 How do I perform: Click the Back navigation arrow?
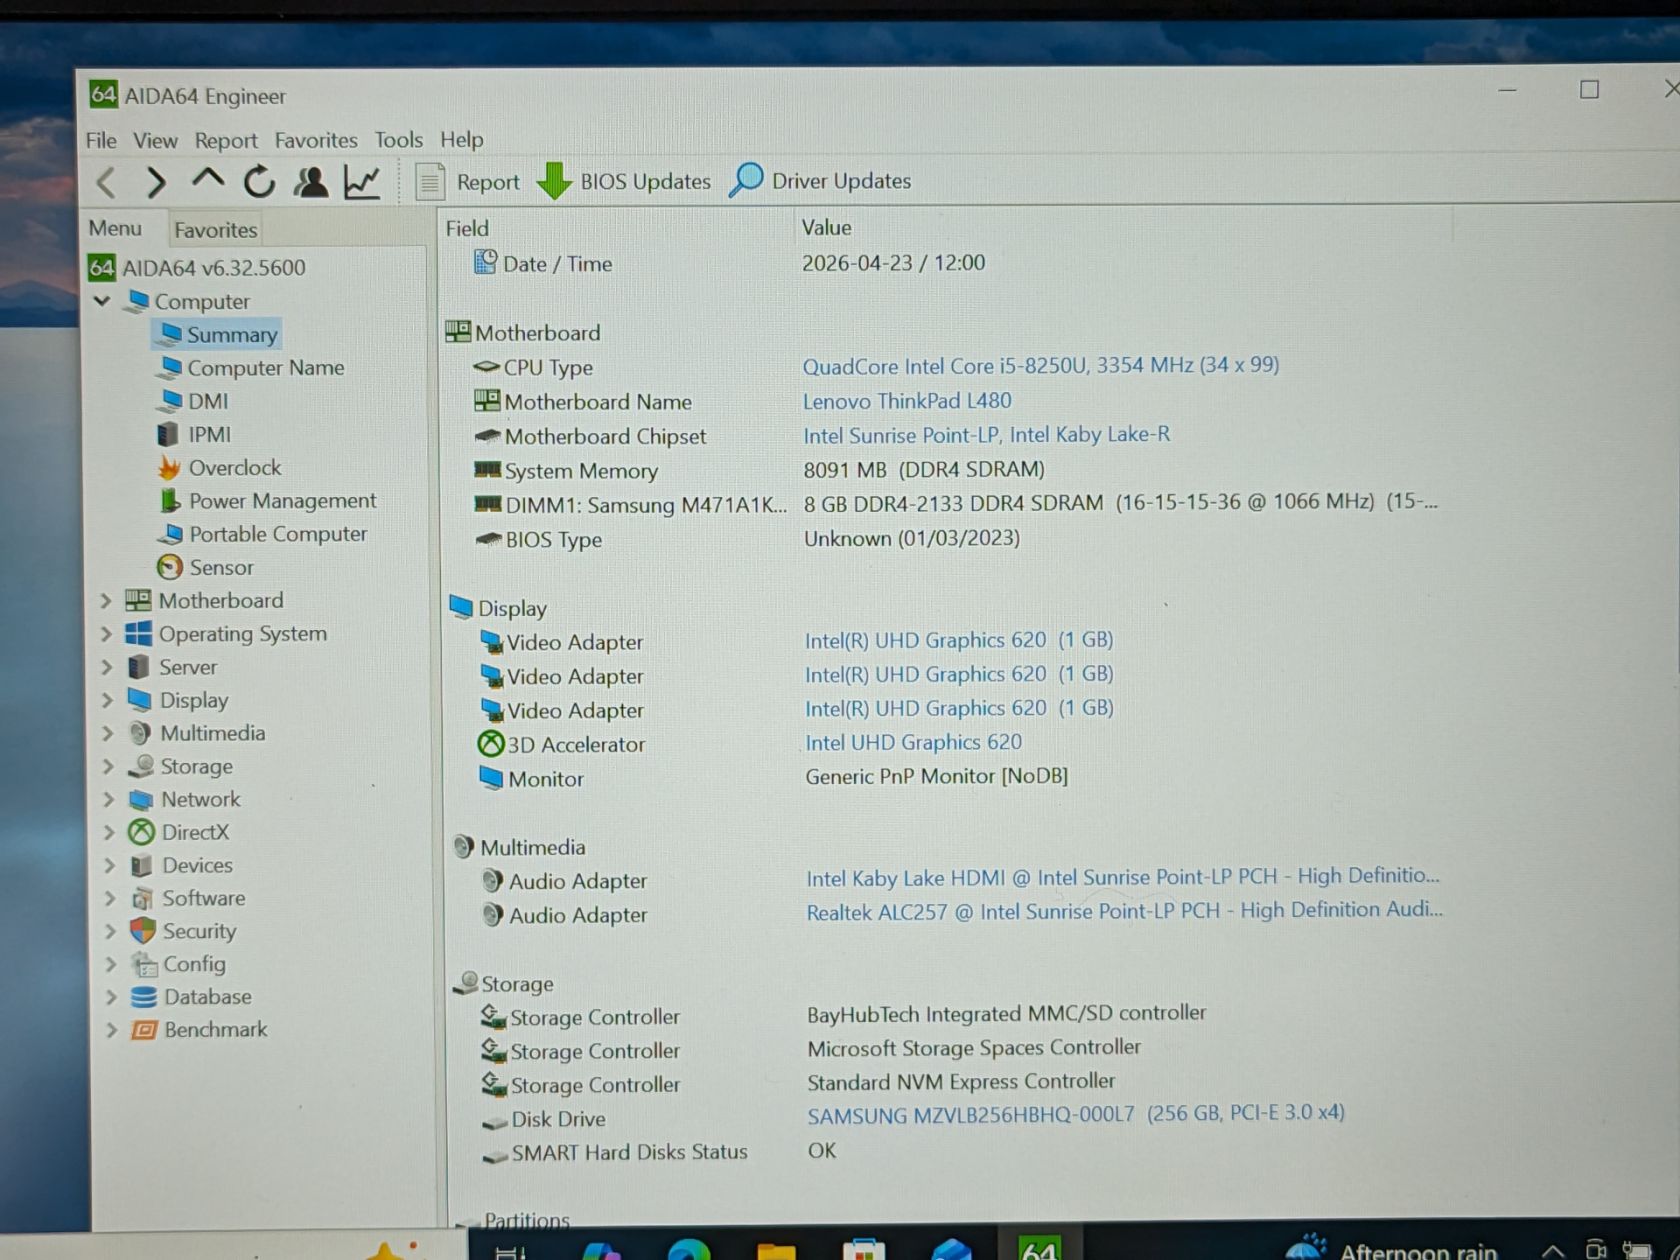pos(107,182)
